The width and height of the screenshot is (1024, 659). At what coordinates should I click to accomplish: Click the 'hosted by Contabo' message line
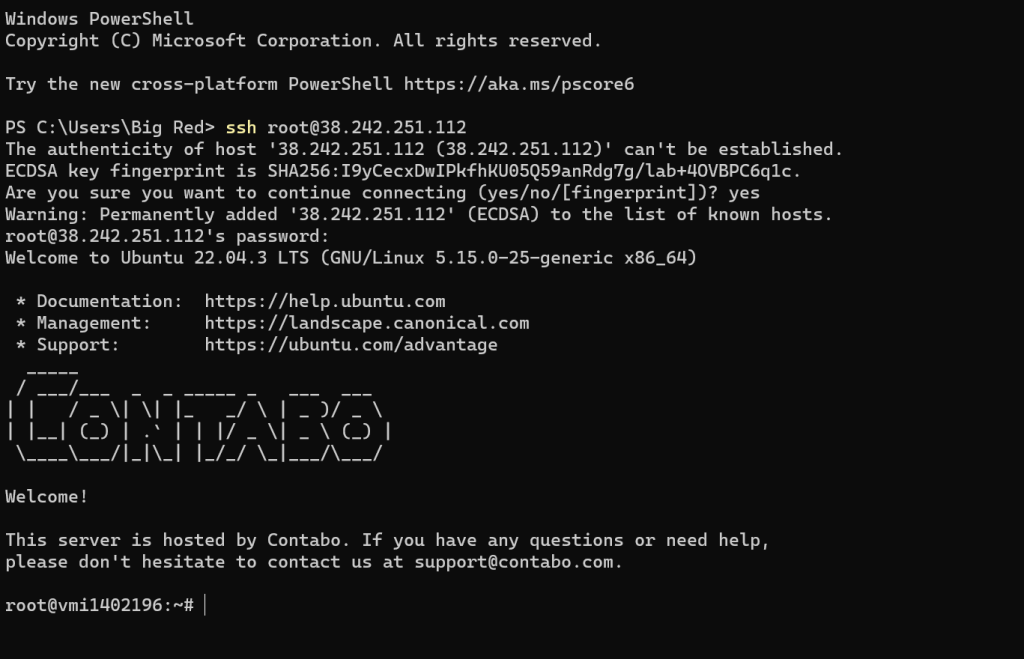click(x=387, y=540)
